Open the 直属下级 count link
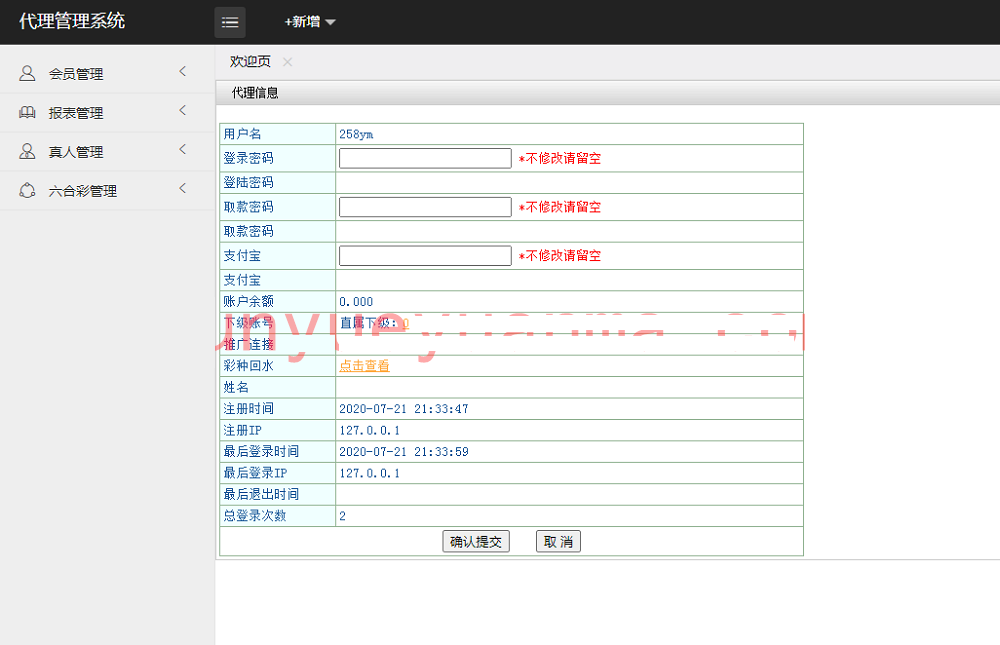 [x=405, y=323]
